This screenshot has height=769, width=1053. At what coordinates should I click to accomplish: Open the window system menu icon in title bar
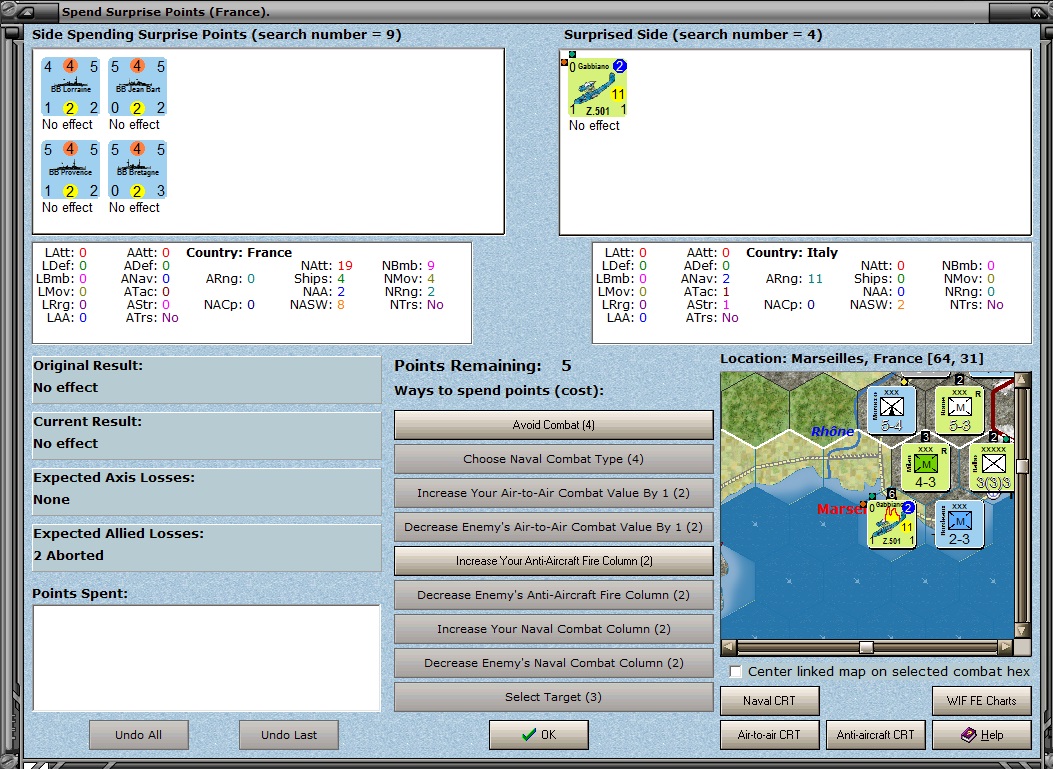click(x=28, y=11)
